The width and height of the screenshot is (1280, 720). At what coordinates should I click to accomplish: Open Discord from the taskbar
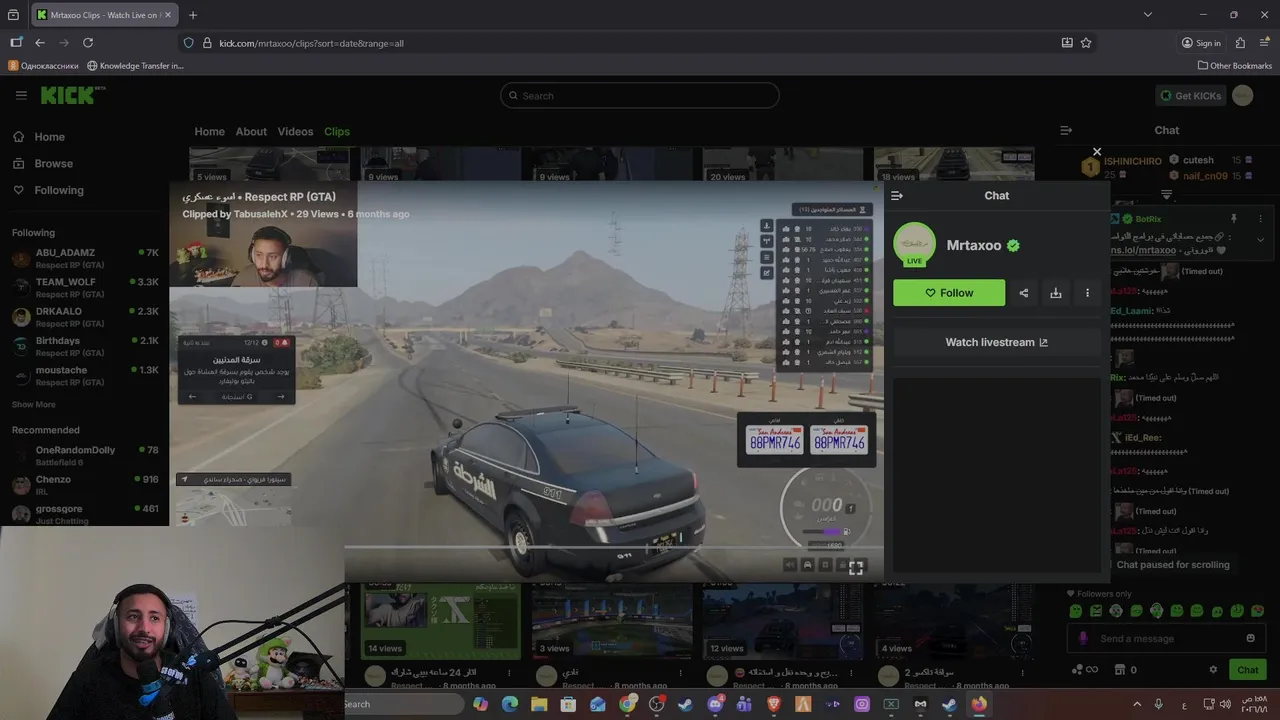[x=715, y=704]
